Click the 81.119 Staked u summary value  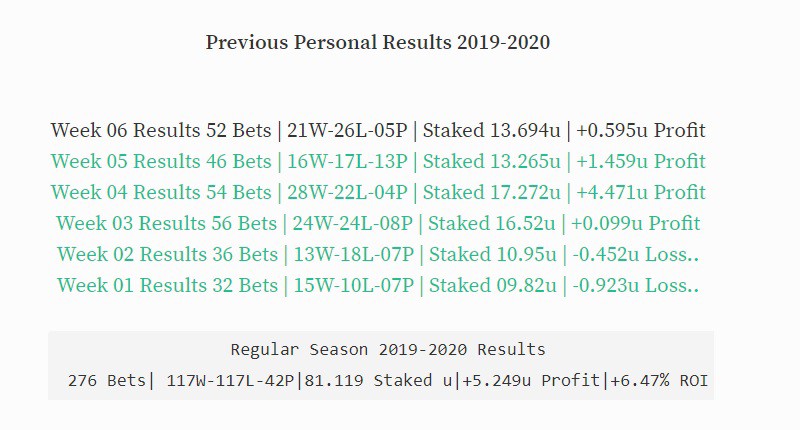tap(378, 381)
